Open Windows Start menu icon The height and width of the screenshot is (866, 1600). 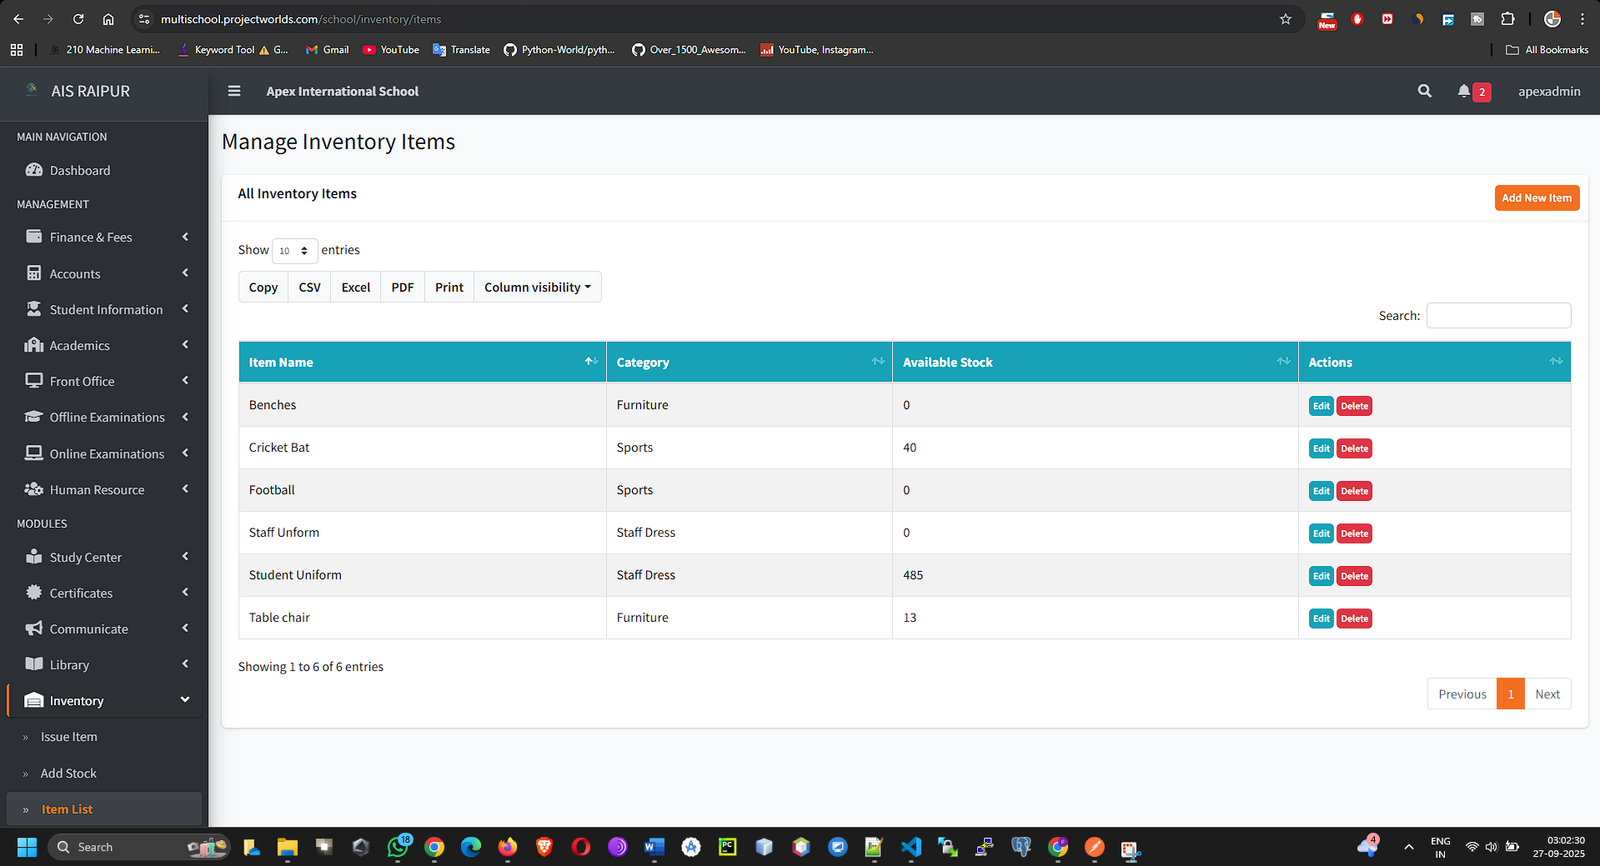point(27,847)
